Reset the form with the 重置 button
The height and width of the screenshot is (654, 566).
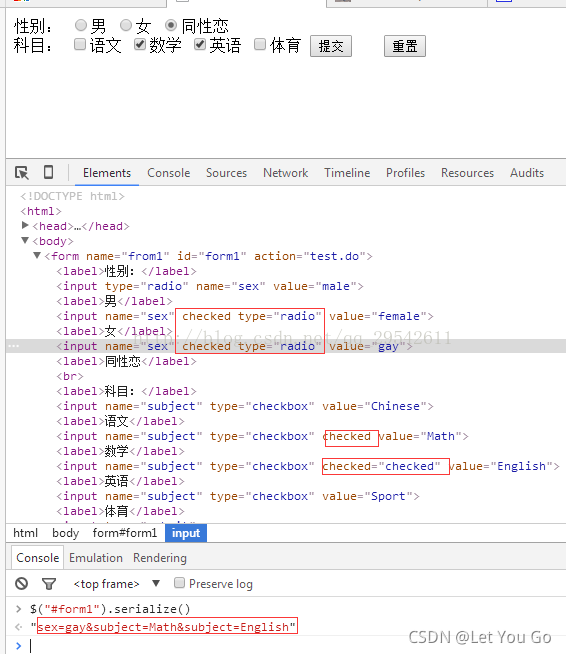405,46
